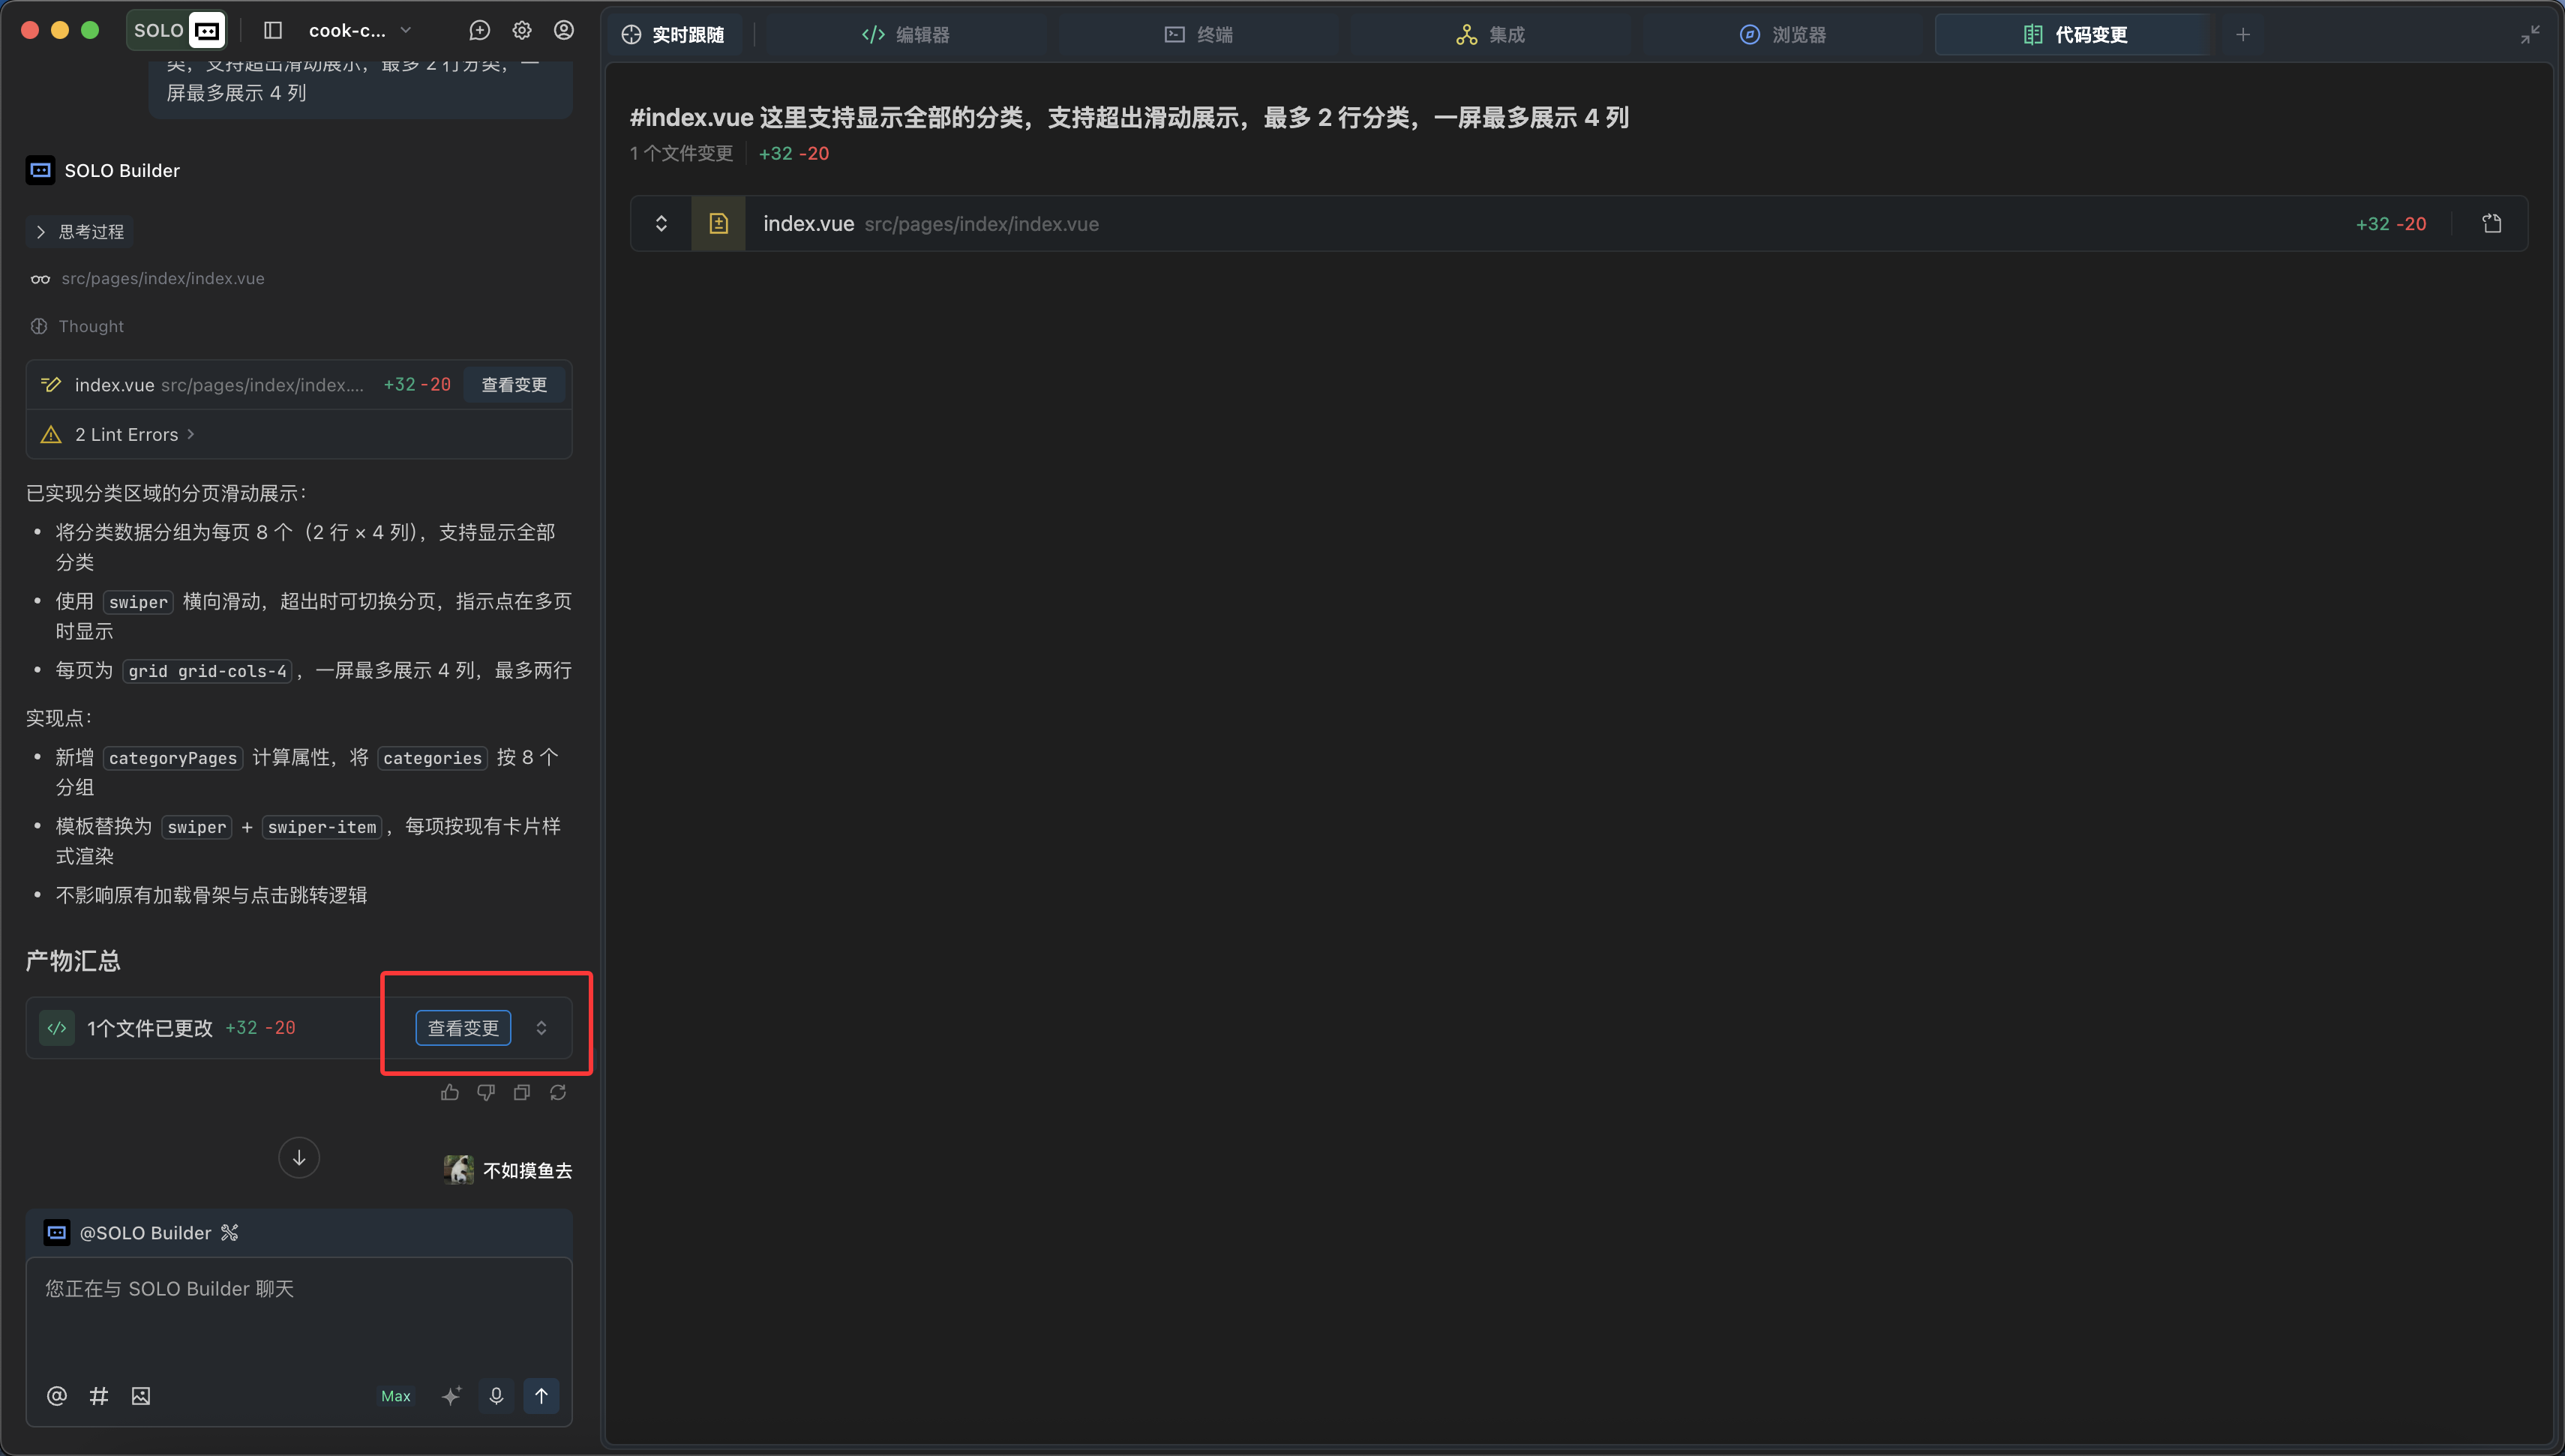2565x1456 pixels.
Task: Click 查看变更 beside the index.vue edit
Action: pos(514,384)
